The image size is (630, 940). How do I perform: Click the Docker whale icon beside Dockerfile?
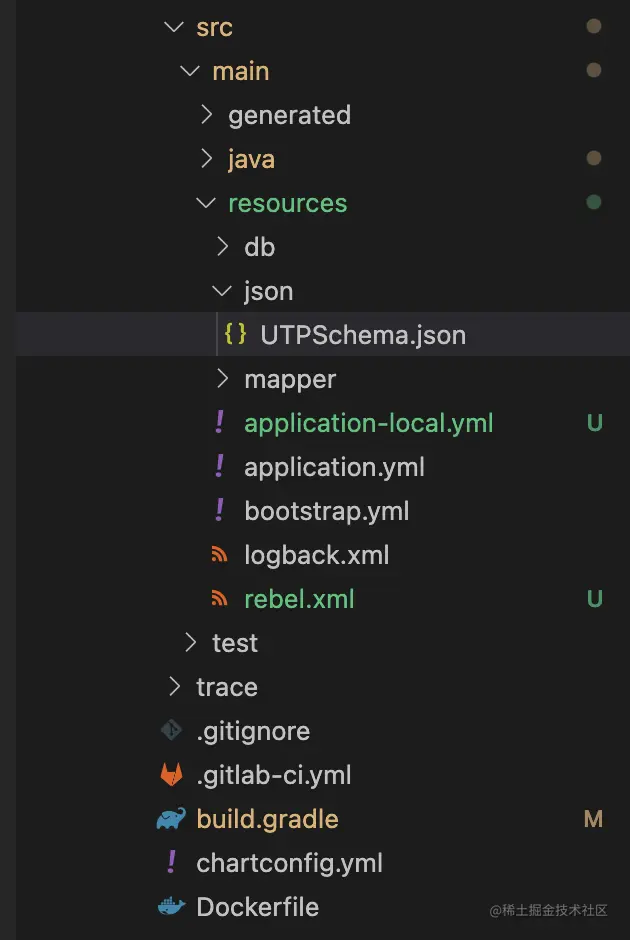tap(172, 907)
